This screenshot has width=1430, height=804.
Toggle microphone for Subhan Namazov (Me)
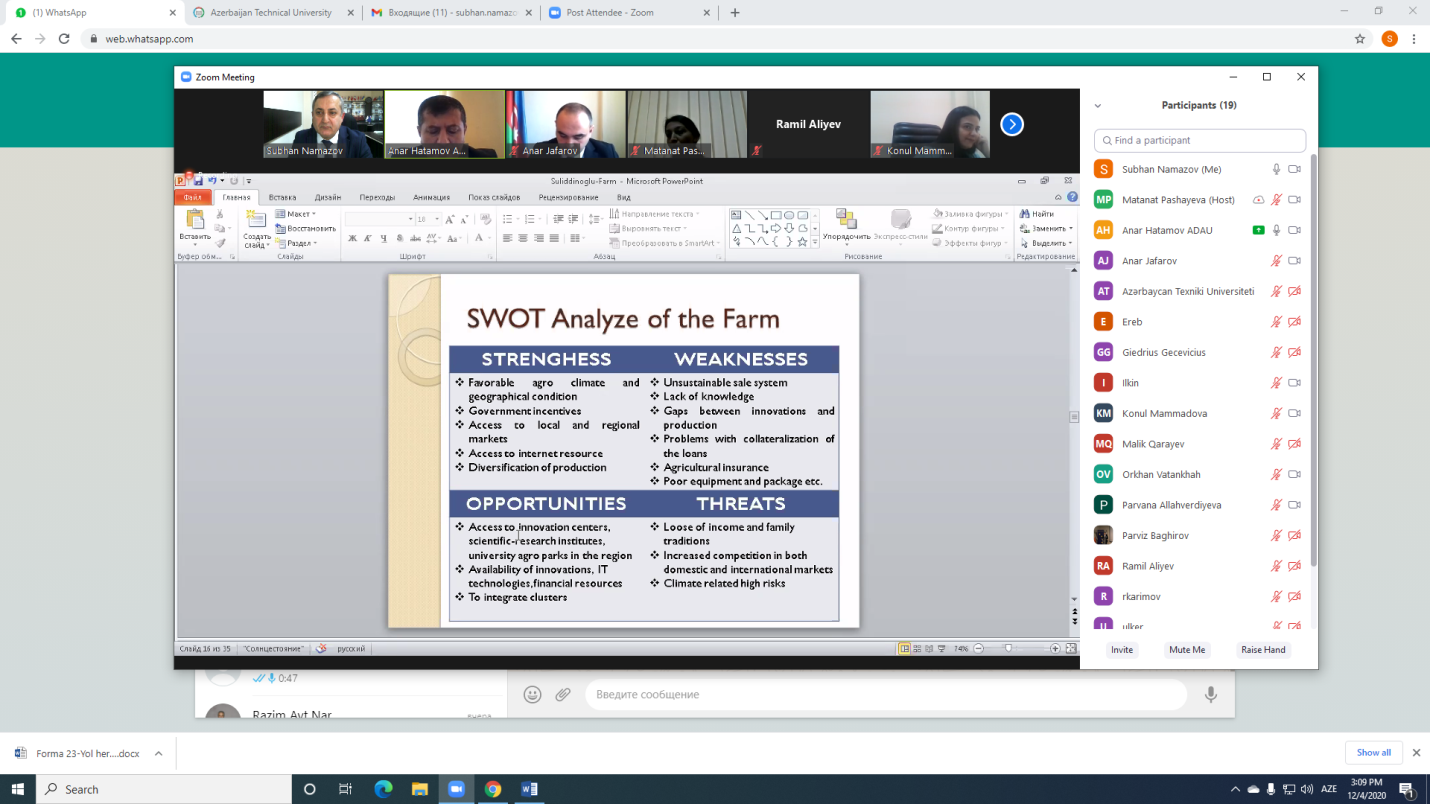tap(1276, 170)
